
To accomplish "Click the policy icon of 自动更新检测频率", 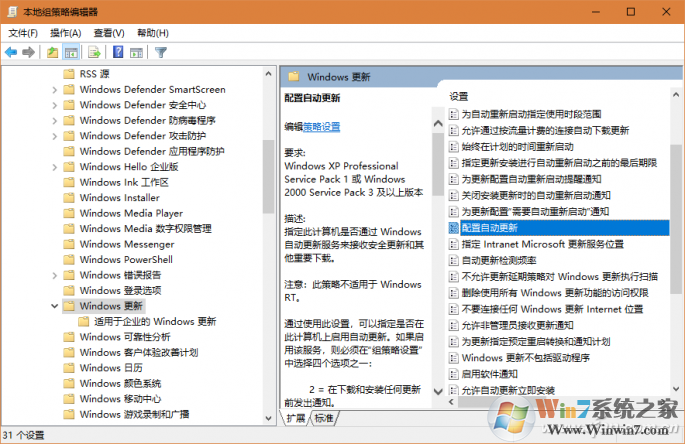I will 453,260.
